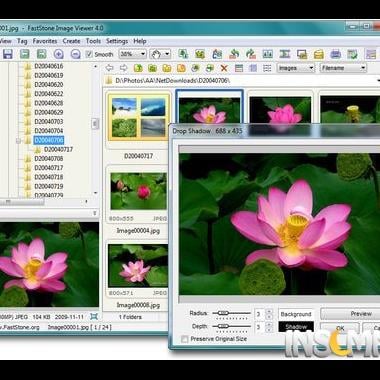The image size is (380, 380).
Task: Click the 1 Folders status text
Action: click(x=130, y=317)
